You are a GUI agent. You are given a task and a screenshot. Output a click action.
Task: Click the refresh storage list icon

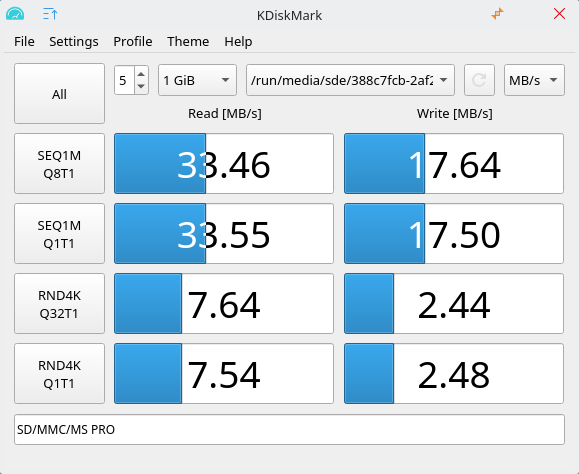(x=479, y=80)
